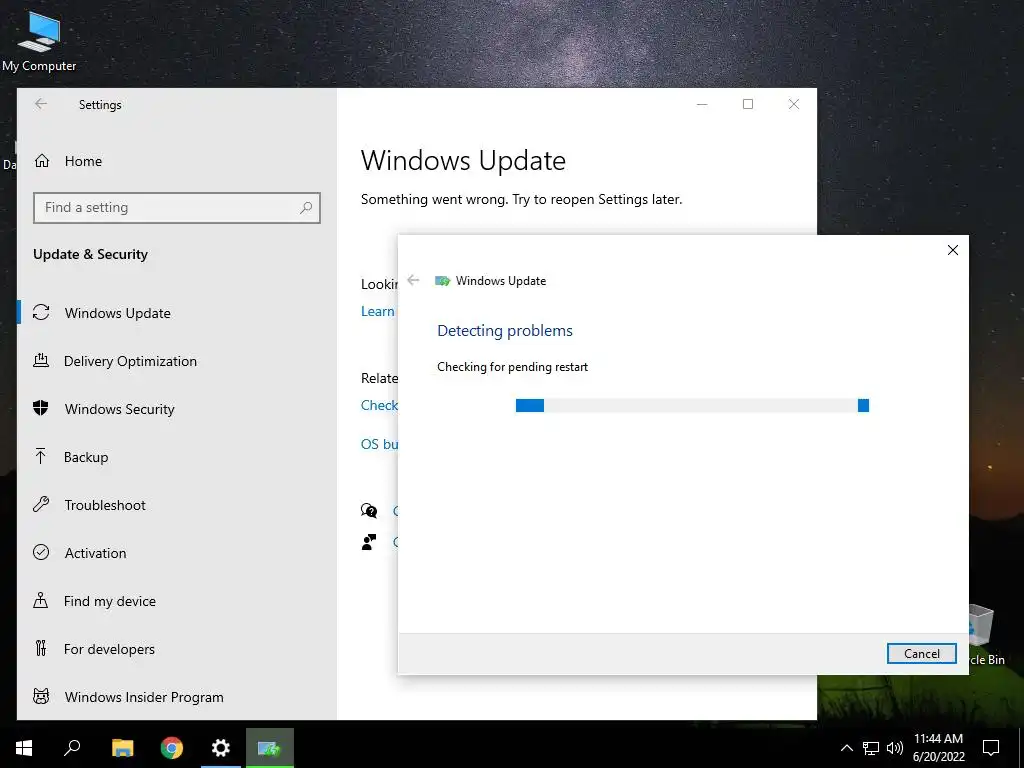1024x768 pixels.
Task: Open My Computer desktop icon
Action: point(39,40)
